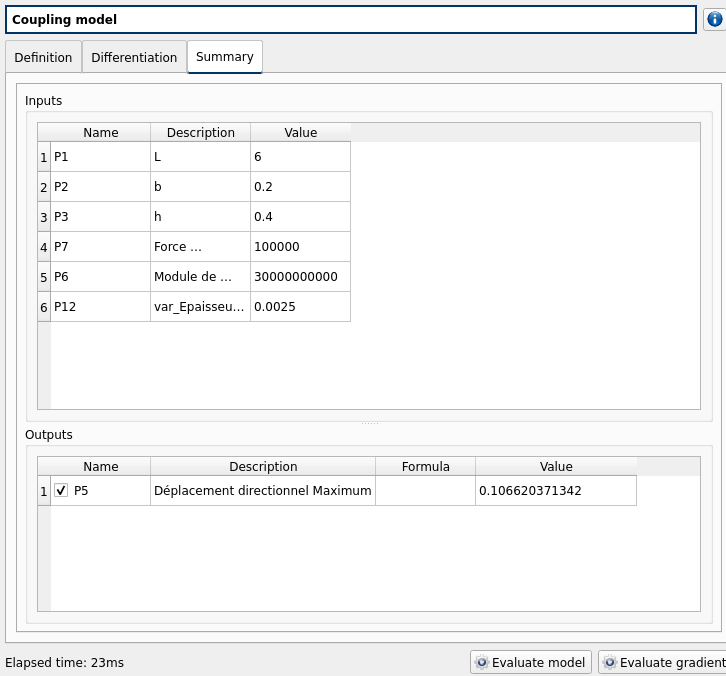Viewport: 726px width, 676px height.
Task: Click the outputs Formula column header
Action: click(425, 467)
